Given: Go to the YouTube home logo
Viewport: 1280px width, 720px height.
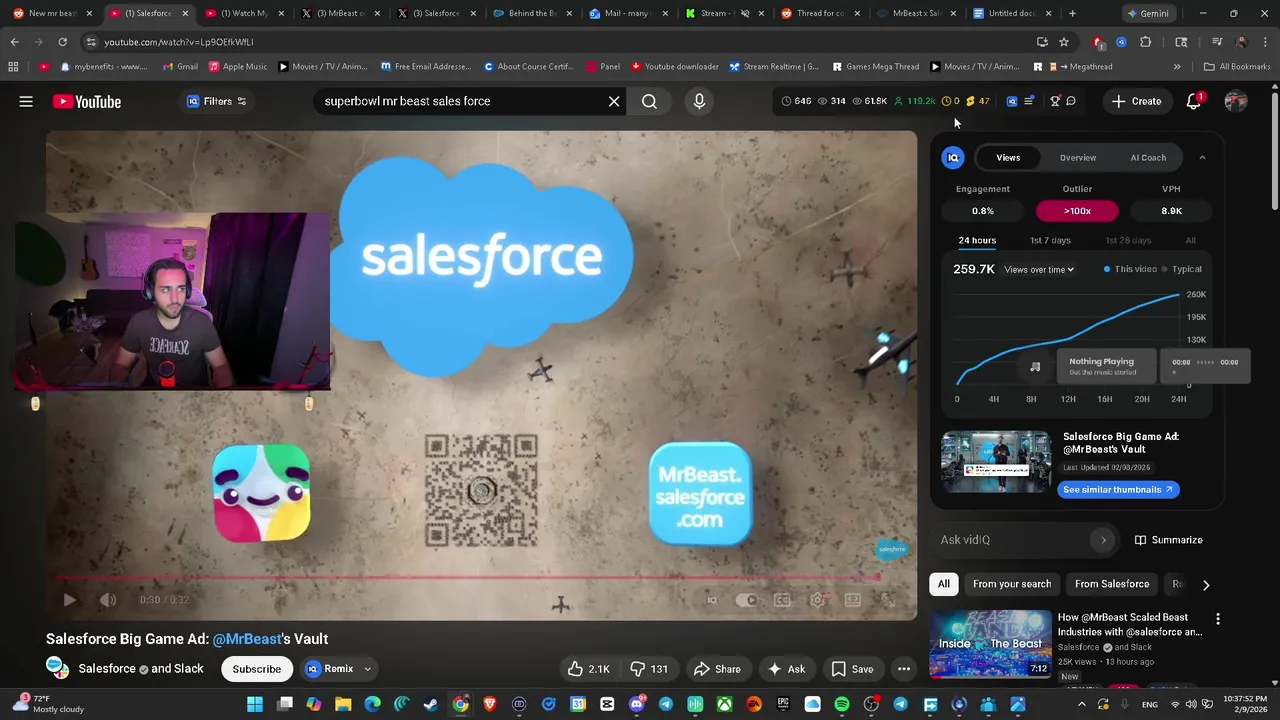Looking at the screenshot, I should (87, 101).
